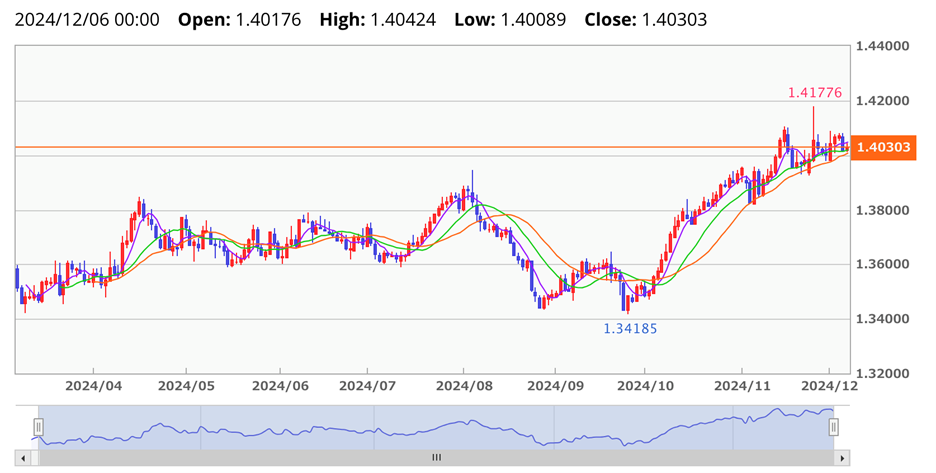Click the 2024/08 date axis label
The width and height of the screenshot is (936, 473).
[464, 386]
